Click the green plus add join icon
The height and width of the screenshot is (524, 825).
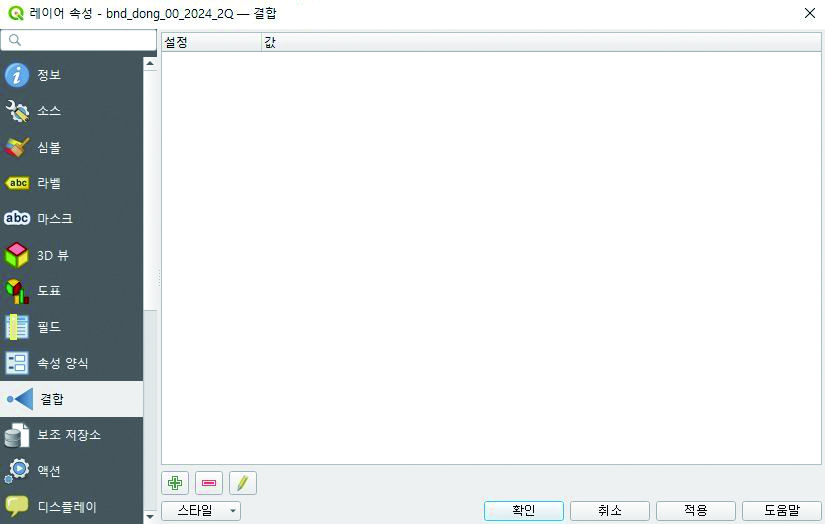175,483
